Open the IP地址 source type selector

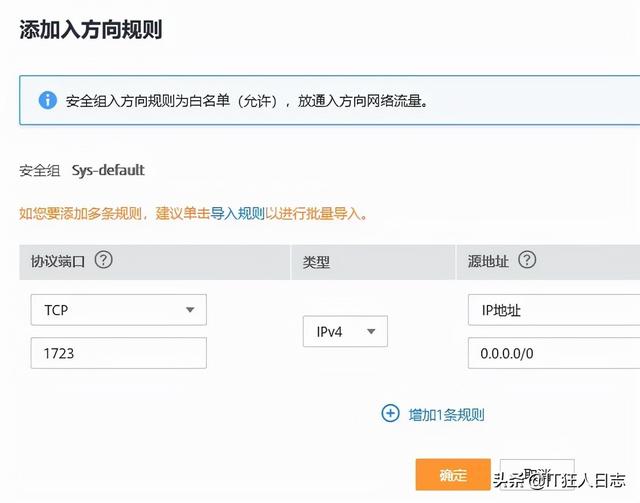(553, 310)
